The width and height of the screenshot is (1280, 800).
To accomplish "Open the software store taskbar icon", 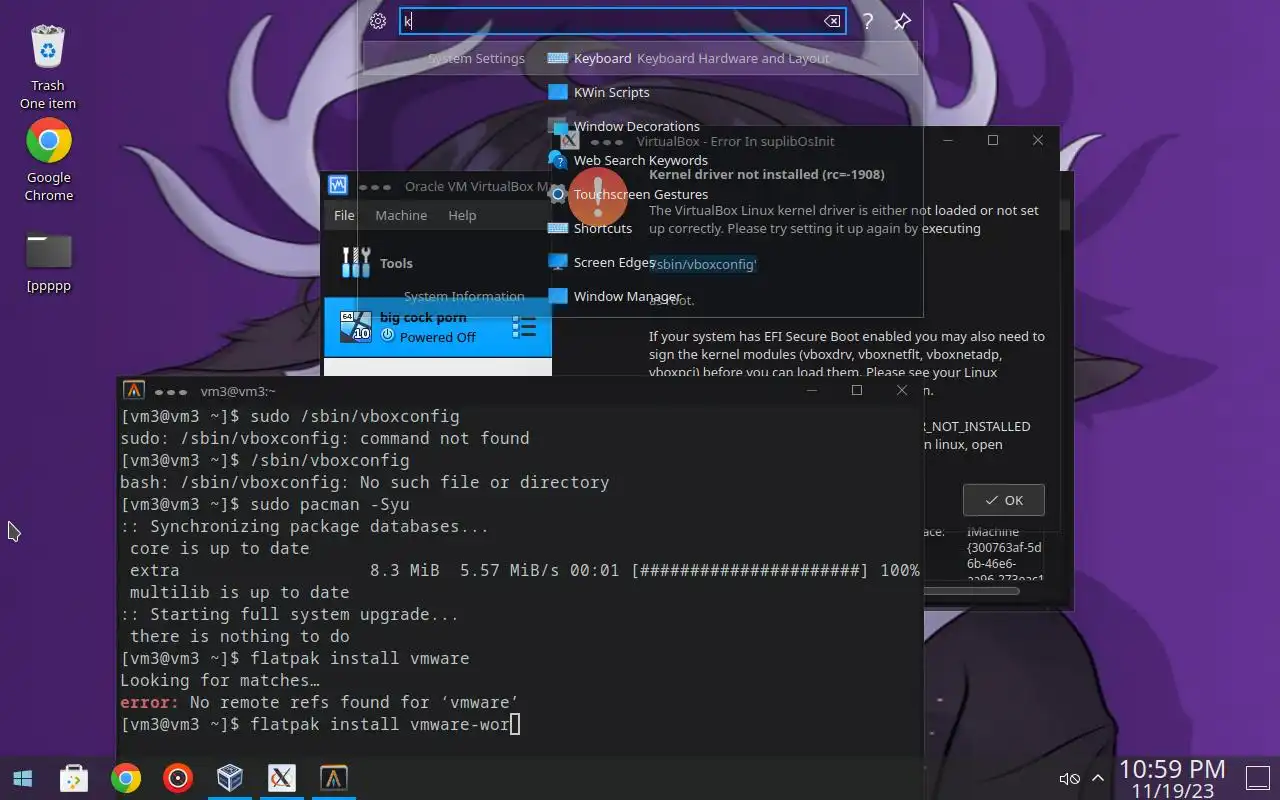I will click(x=73, y=778).
